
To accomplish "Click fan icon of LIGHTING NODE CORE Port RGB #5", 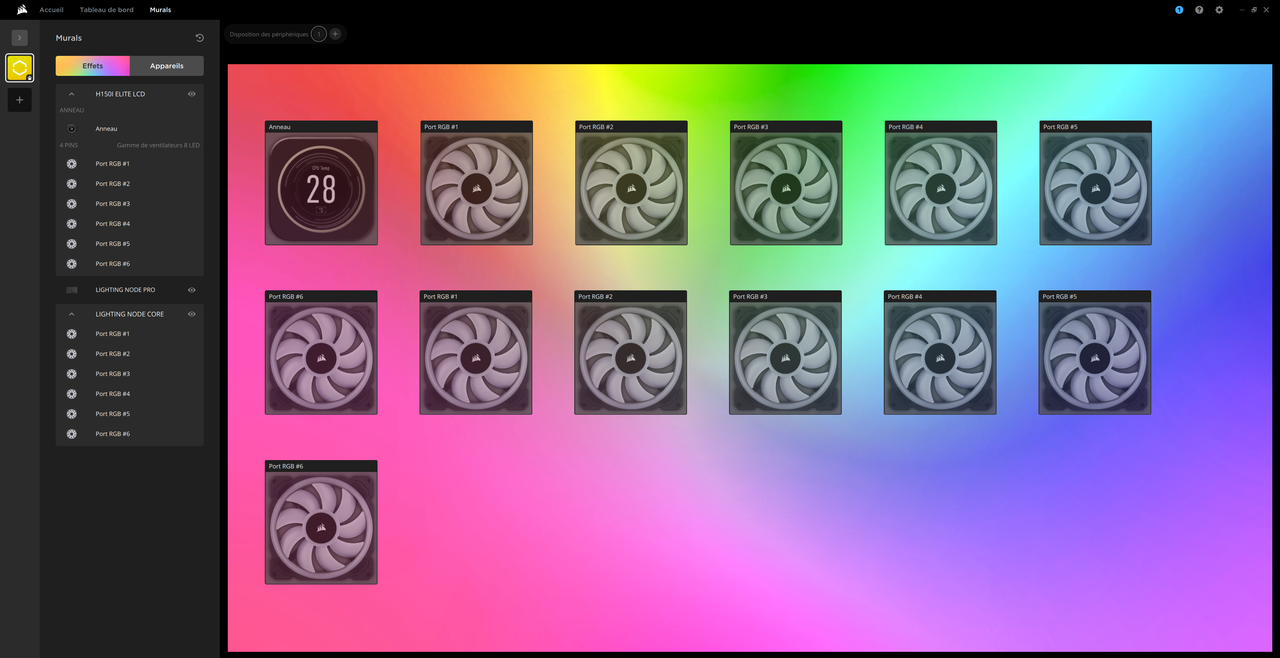I will 71,413.
